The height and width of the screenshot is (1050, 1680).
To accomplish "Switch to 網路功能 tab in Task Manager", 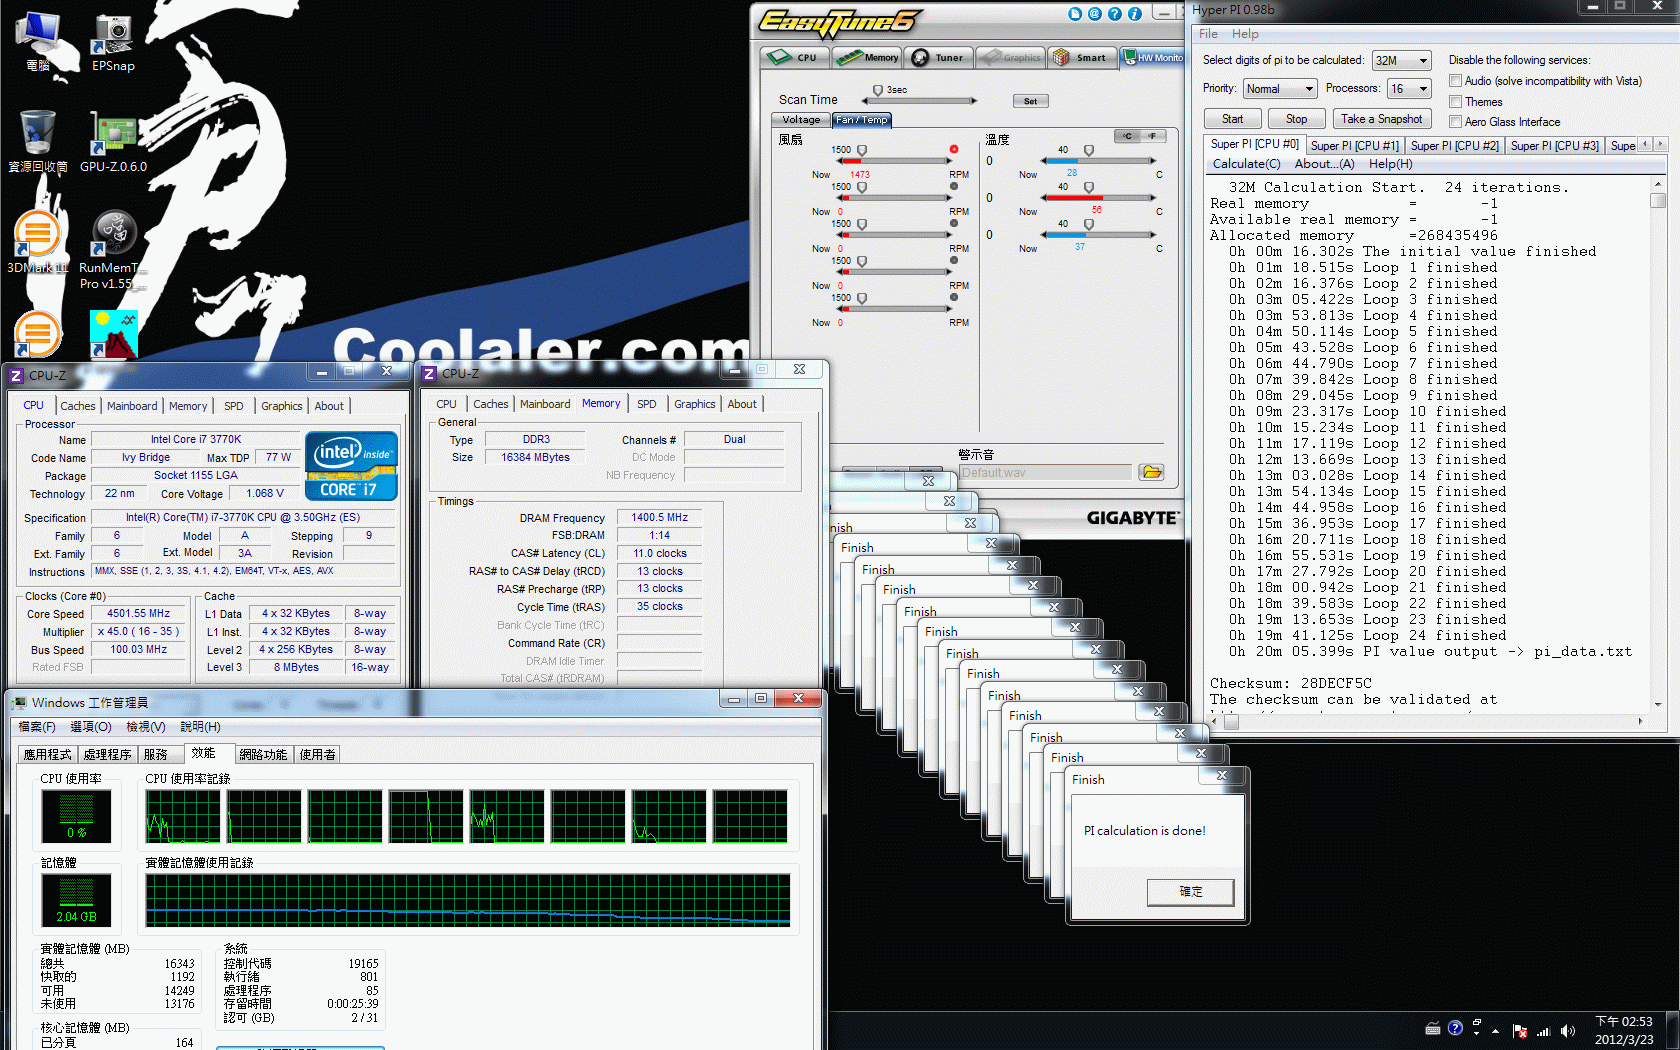I will tap(263, 754).
